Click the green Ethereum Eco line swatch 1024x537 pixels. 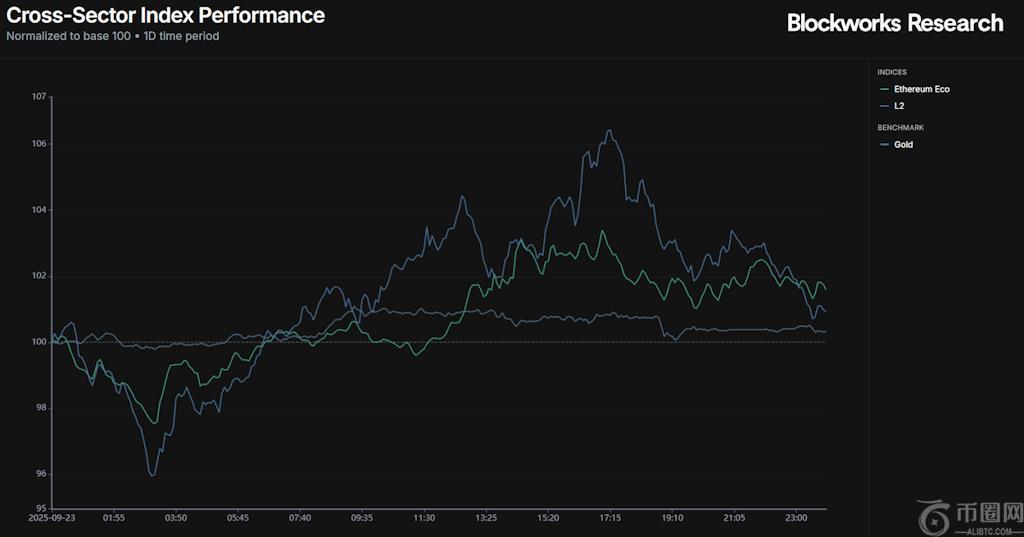click(884, 89)
